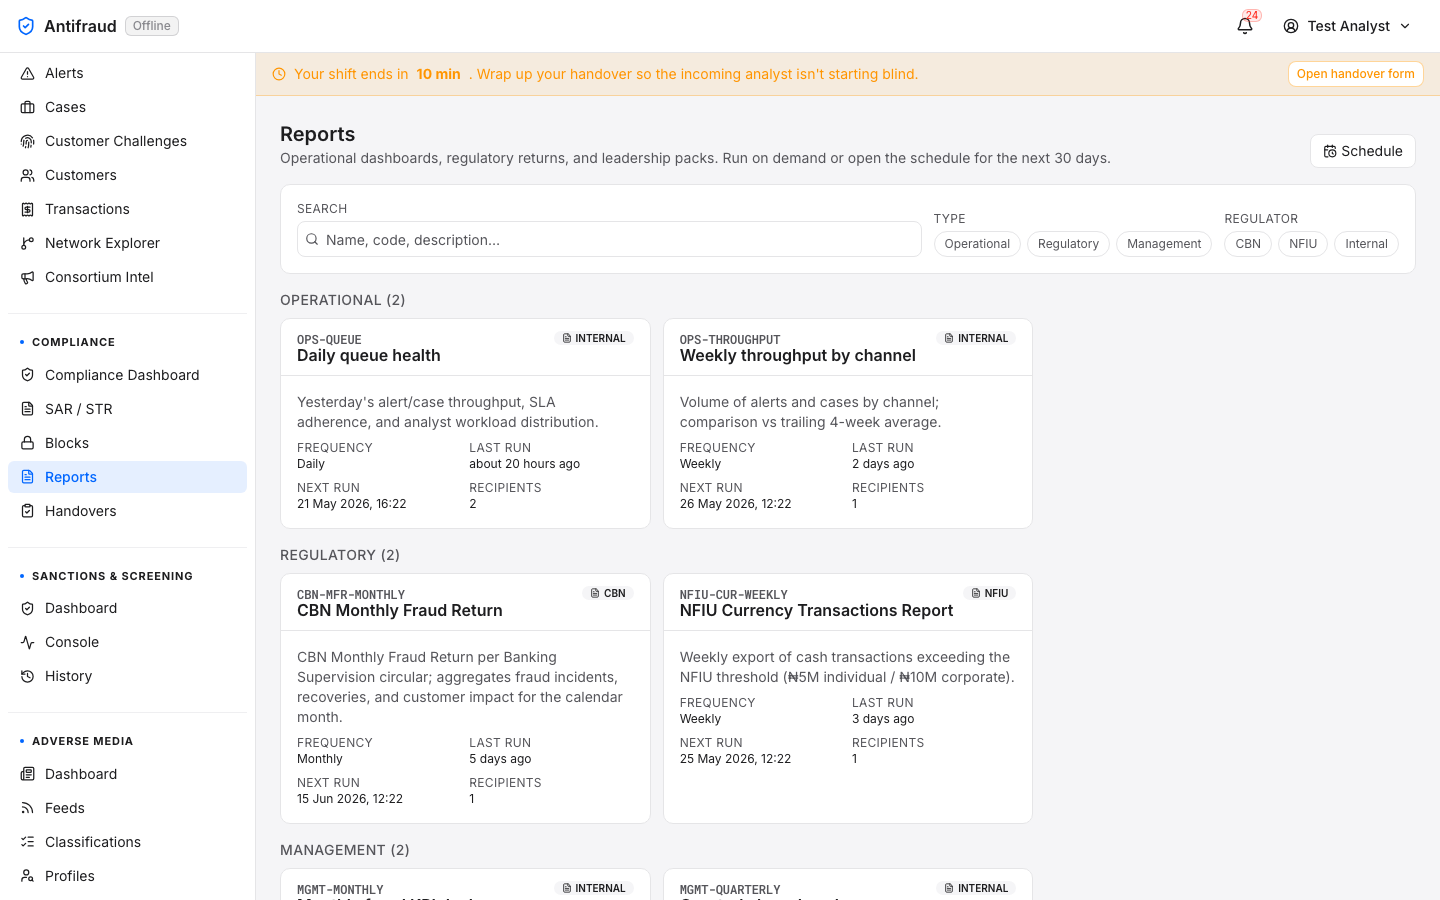Click the Transactions receipt icon
Screen dimensions: 1440x900
[28, 209]
